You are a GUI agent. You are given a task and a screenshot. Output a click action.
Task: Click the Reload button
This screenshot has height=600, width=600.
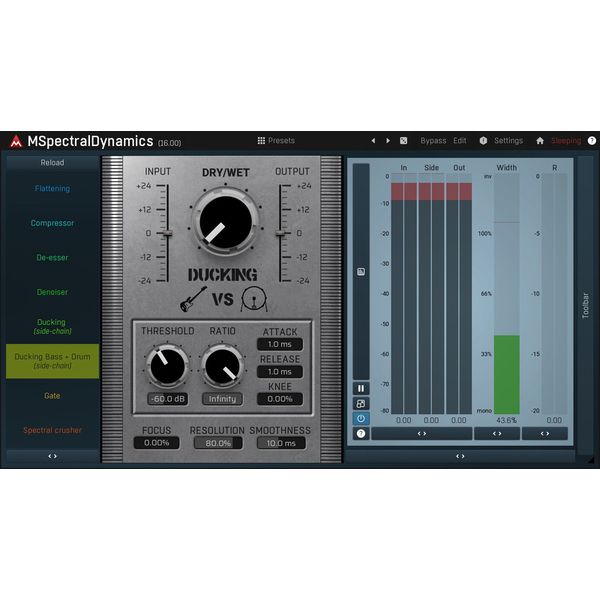(52, 163)
